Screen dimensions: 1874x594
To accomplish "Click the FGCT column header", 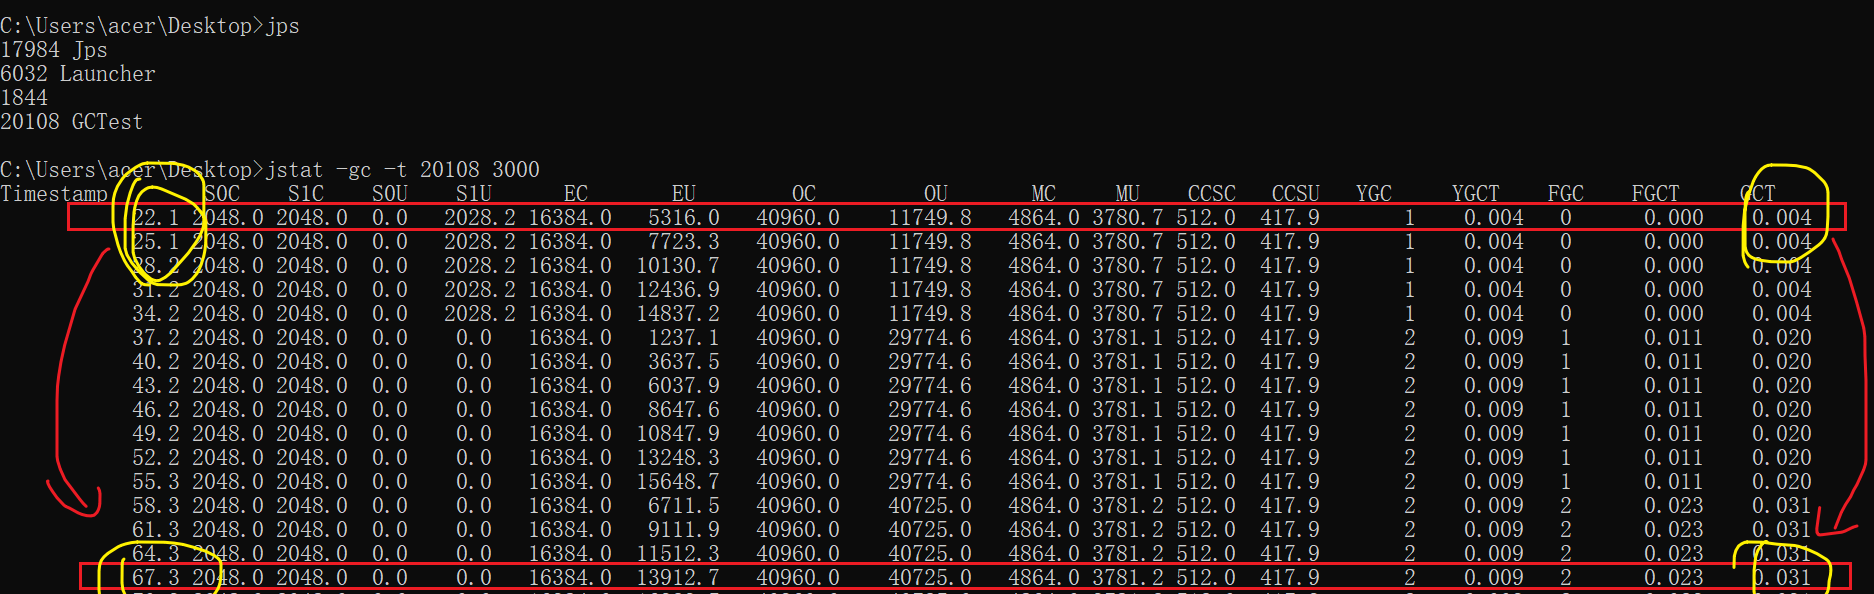I will coord(1655,194).
